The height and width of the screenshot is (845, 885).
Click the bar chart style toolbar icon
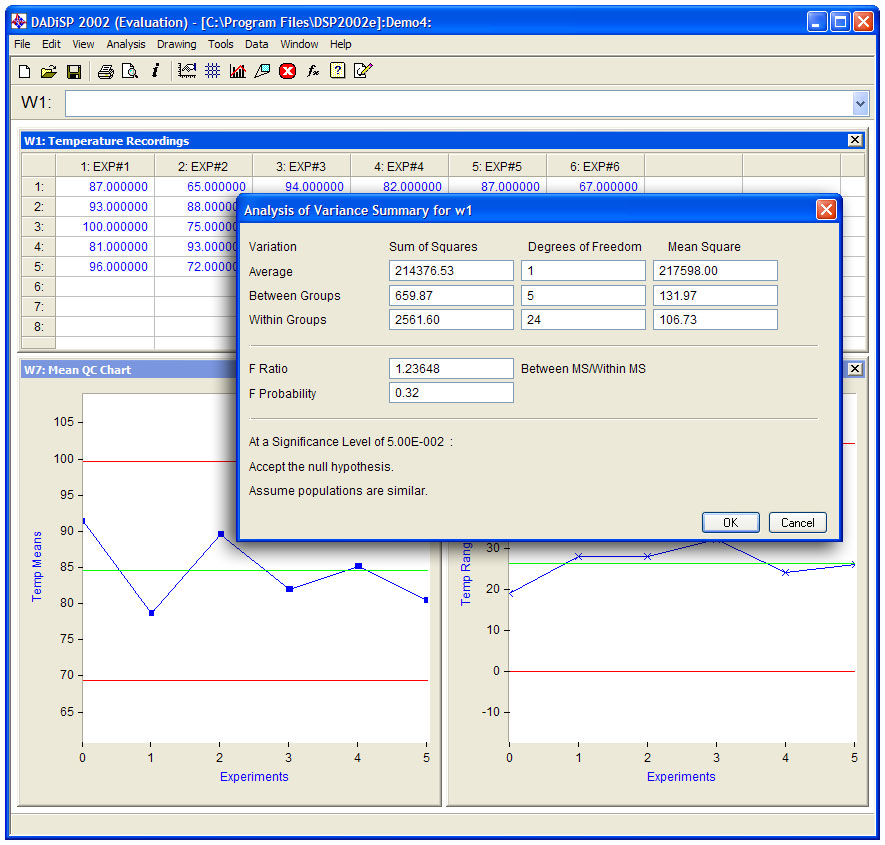point(238,71)
